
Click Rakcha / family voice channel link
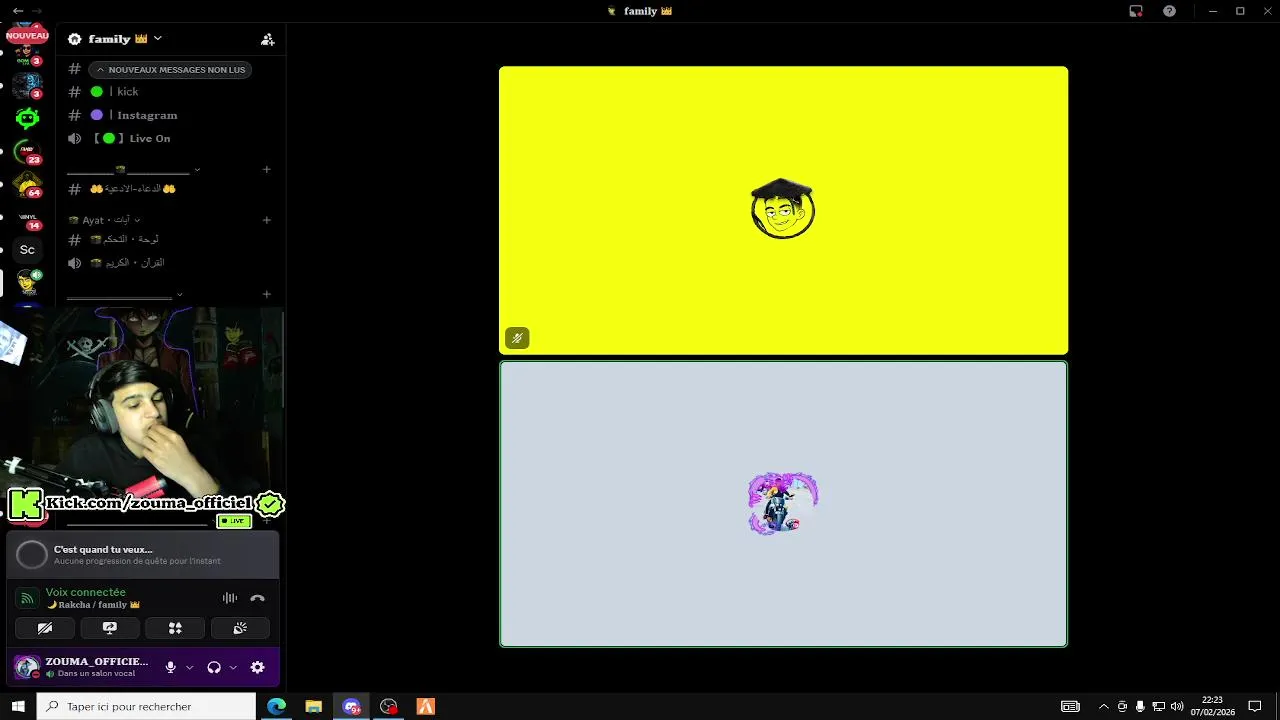pos(93,605)
